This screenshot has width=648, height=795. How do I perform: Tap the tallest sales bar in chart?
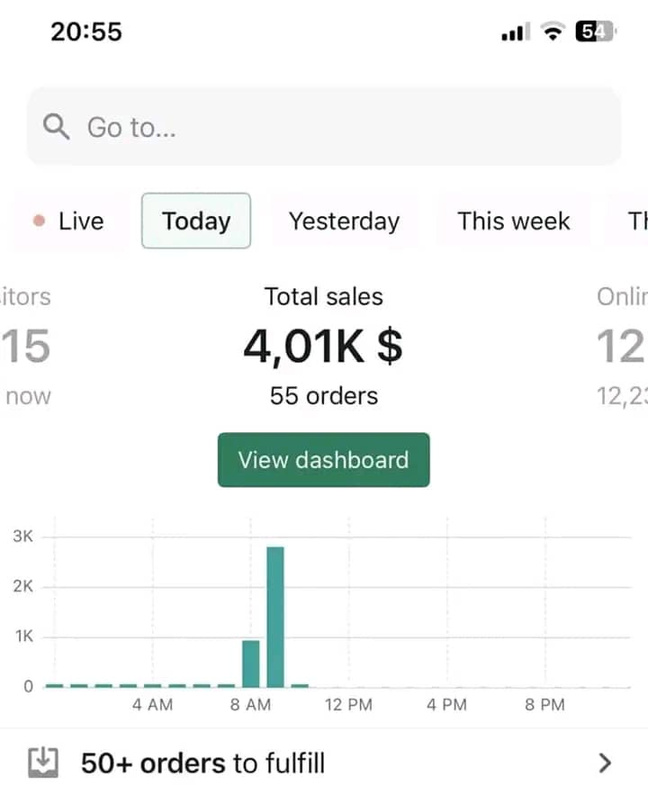275,617
